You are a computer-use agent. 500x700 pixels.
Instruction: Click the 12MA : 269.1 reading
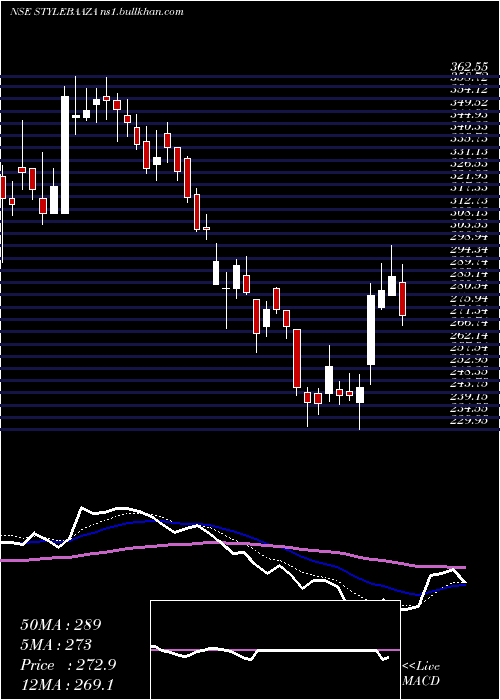pos(66,684)
